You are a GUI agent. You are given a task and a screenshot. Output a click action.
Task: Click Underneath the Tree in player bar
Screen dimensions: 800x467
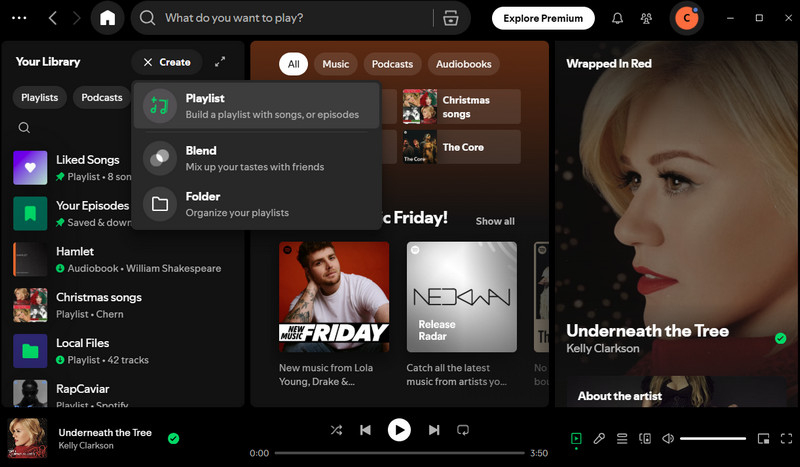coord(105,432)
